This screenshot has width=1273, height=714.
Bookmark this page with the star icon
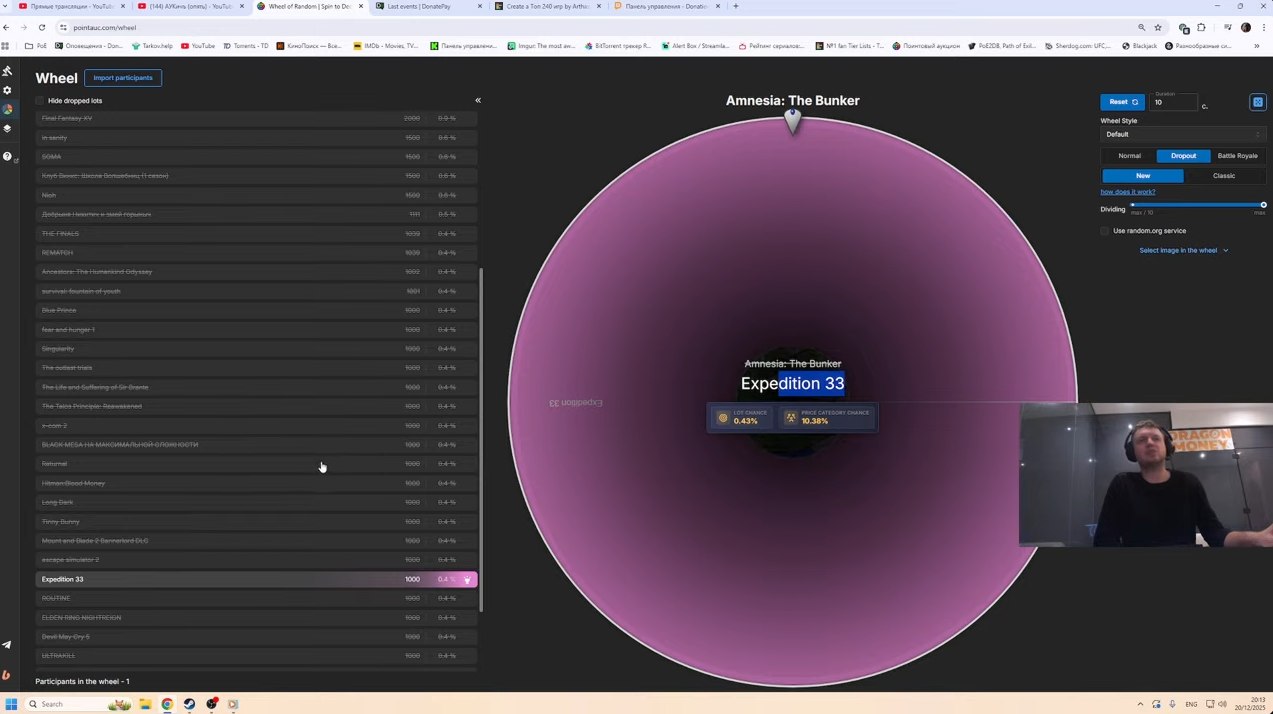(x=1158, y=27)
